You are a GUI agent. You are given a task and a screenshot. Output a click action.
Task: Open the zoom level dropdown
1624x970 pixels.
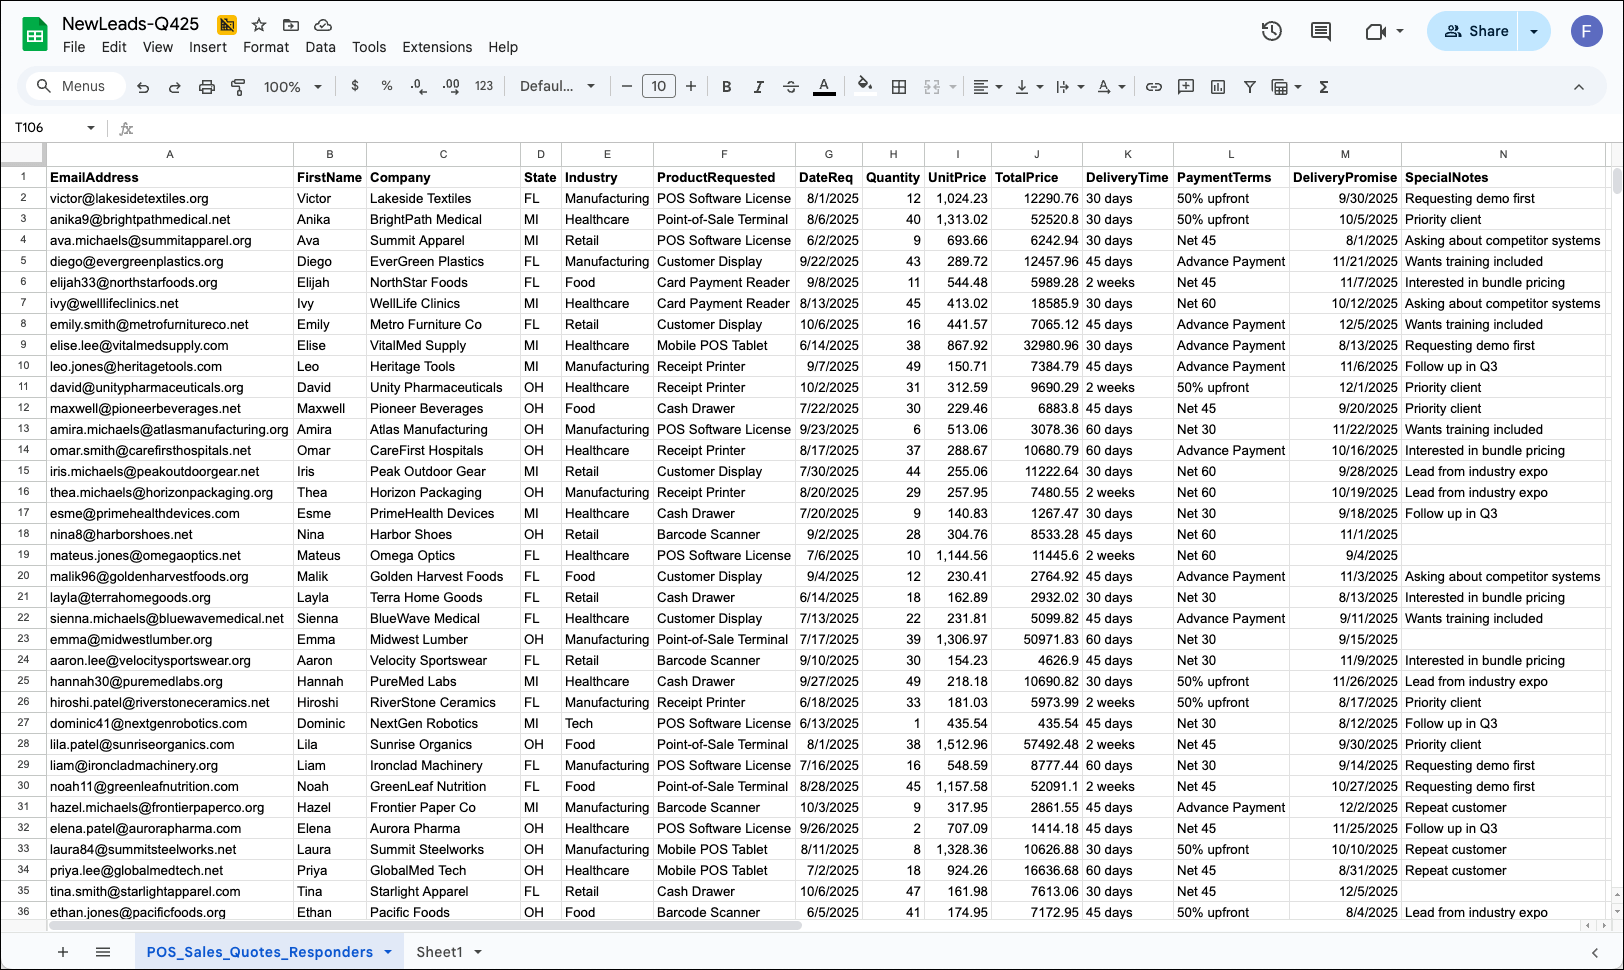(292, 87)
